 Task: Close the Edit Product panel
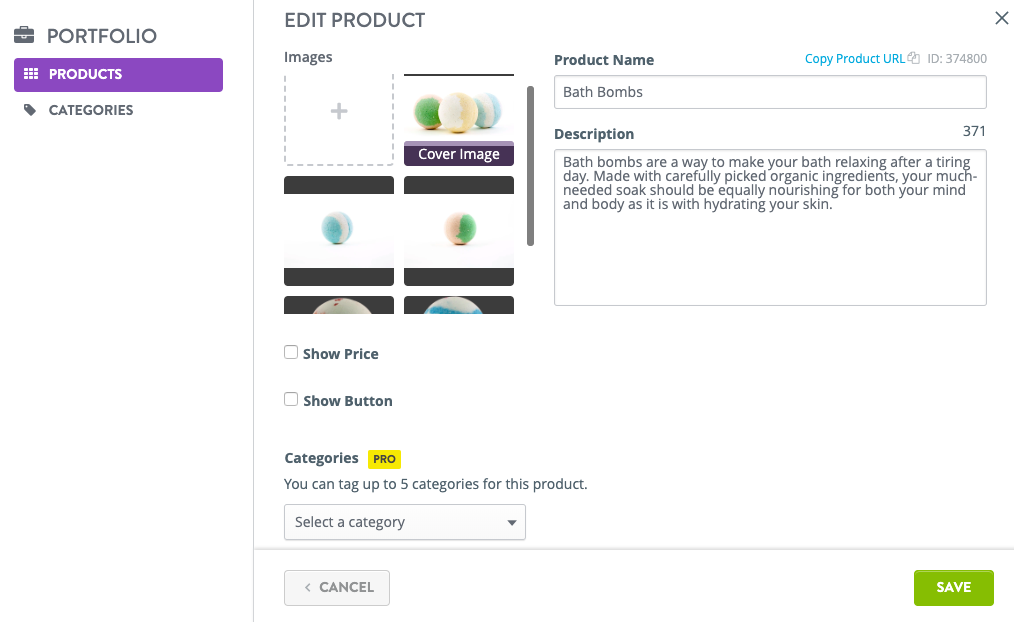pos(1002,18)
